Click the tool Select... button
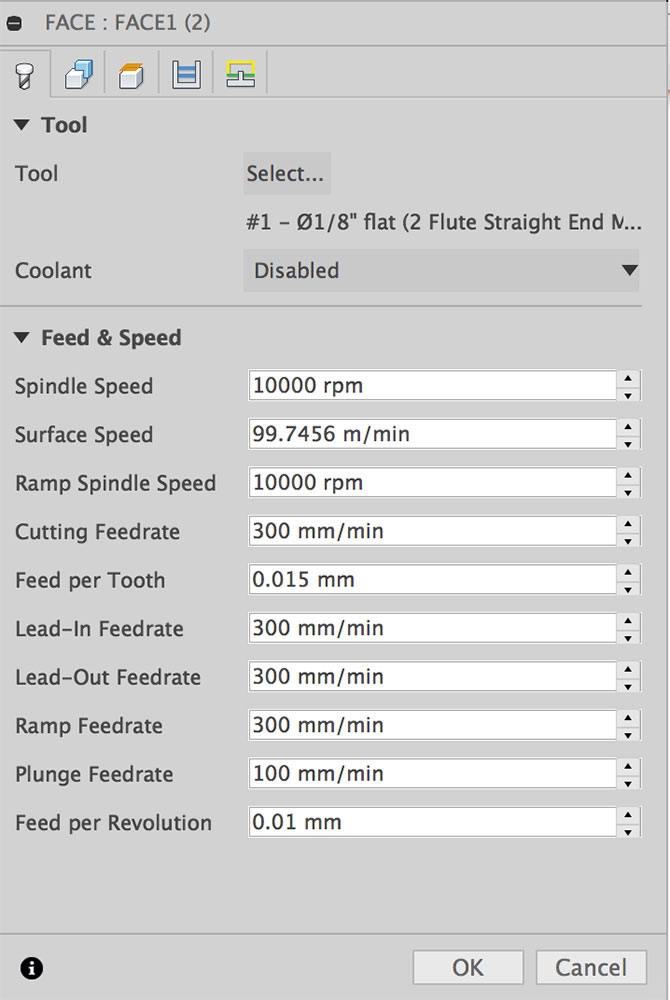 pos(286,173)
